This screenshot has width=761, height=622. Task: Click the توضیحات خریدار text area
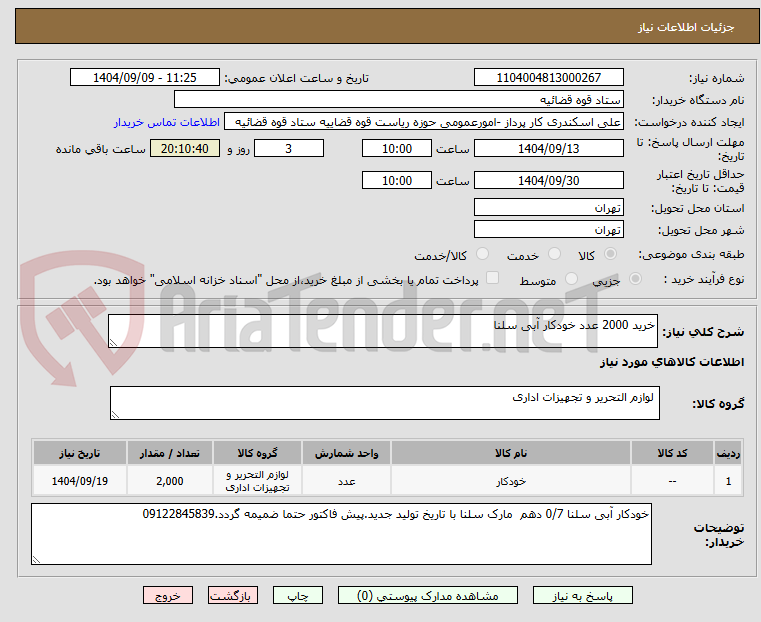point(341,534)
